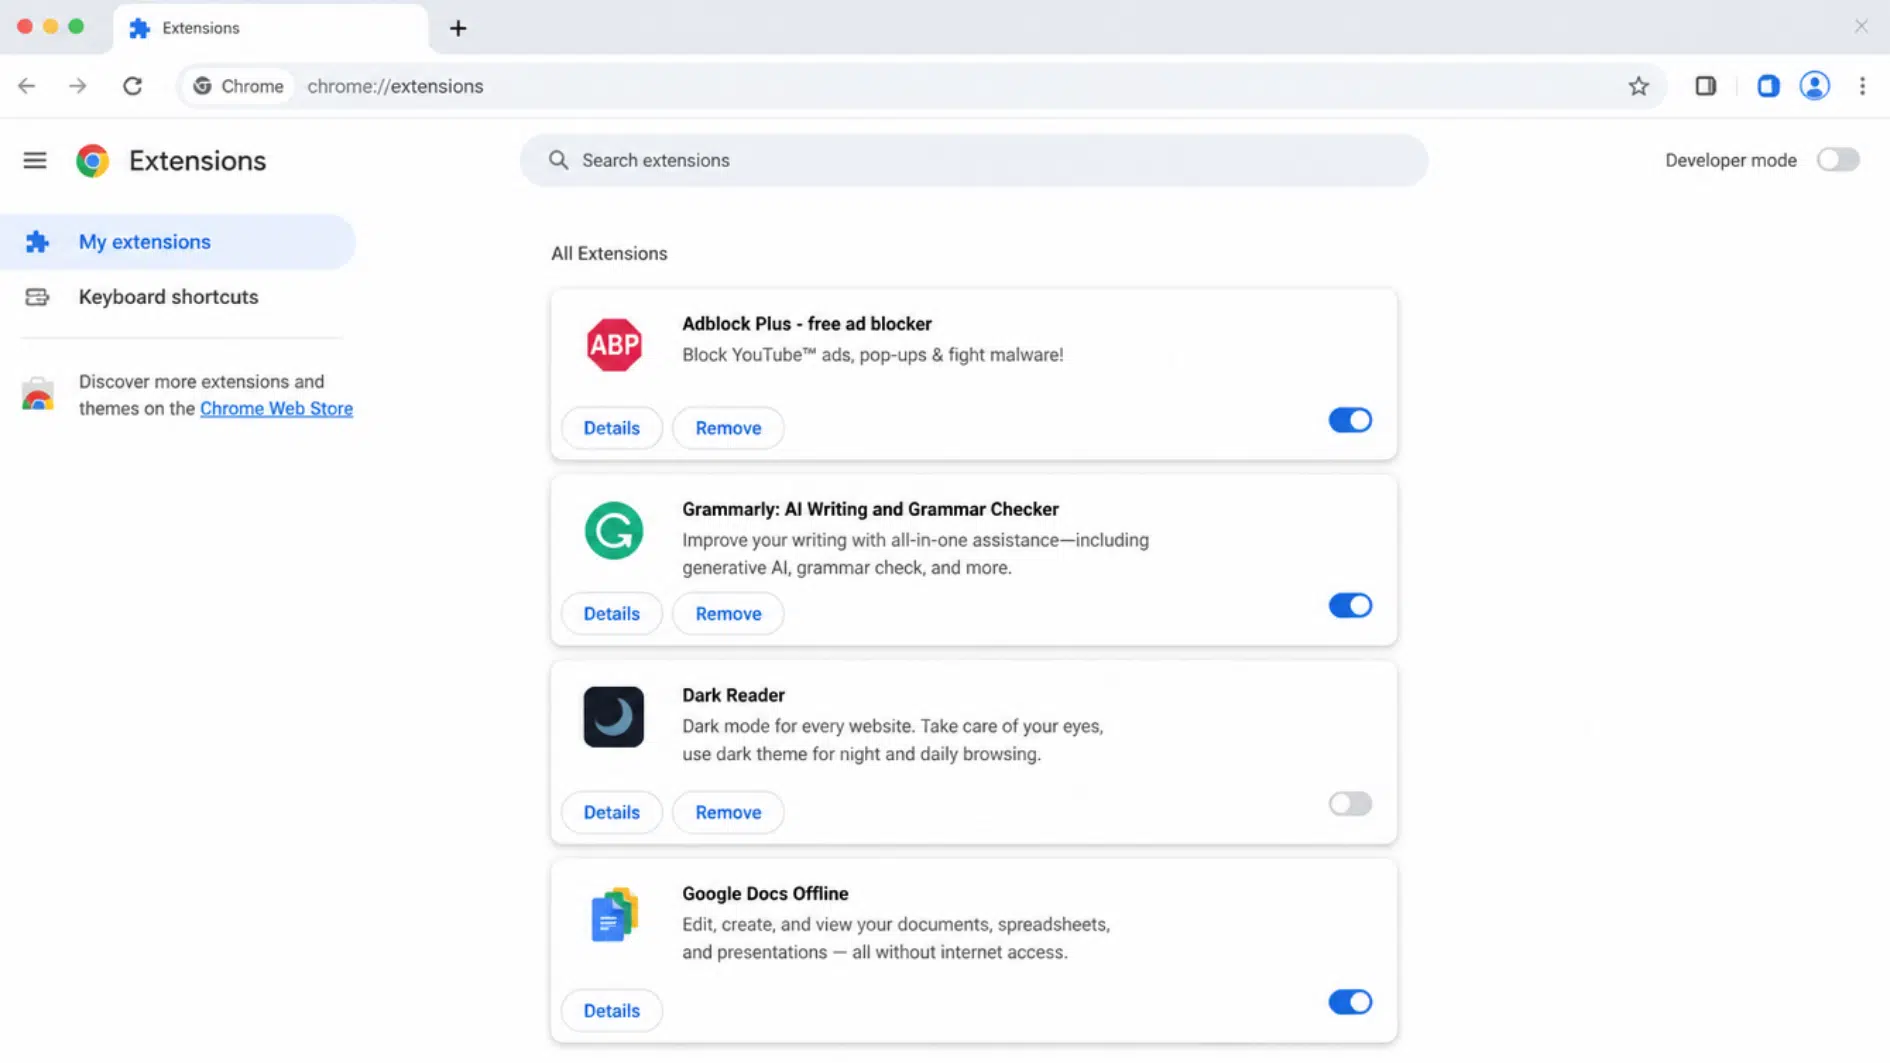1890x1063 pixels.
Task: Open the Chrome Web Store link
Action: pyautogui.click(x=276, y=408)
